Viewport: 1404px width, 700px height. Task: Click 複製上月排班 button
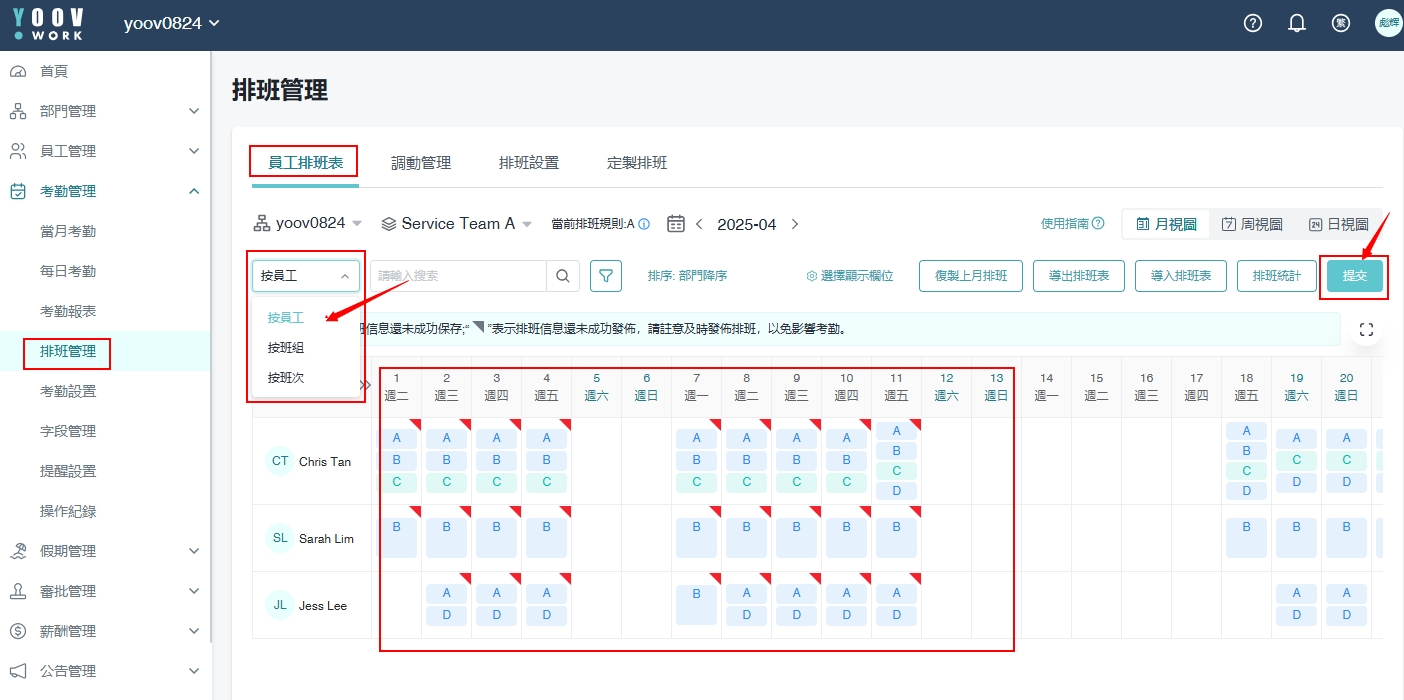[970, 276]
